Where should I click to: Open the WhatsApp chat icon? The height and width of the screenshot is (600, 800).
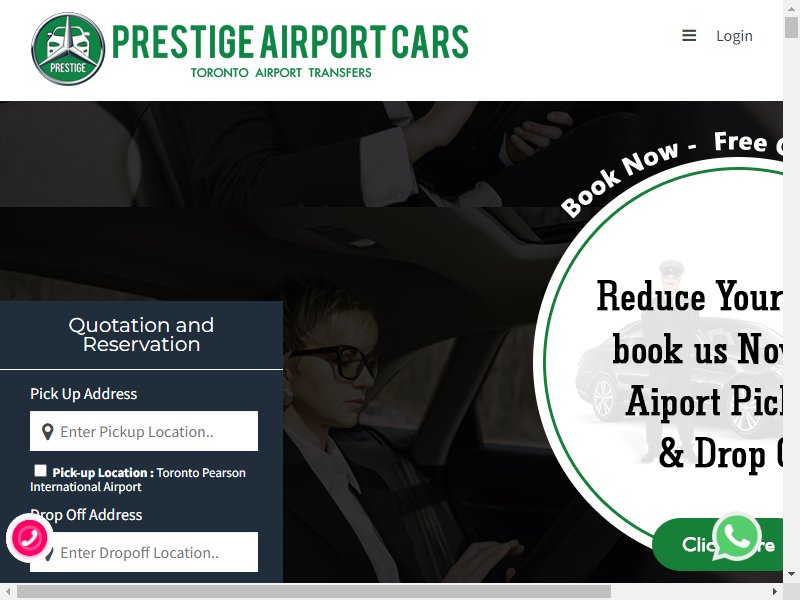pos(736,537)
